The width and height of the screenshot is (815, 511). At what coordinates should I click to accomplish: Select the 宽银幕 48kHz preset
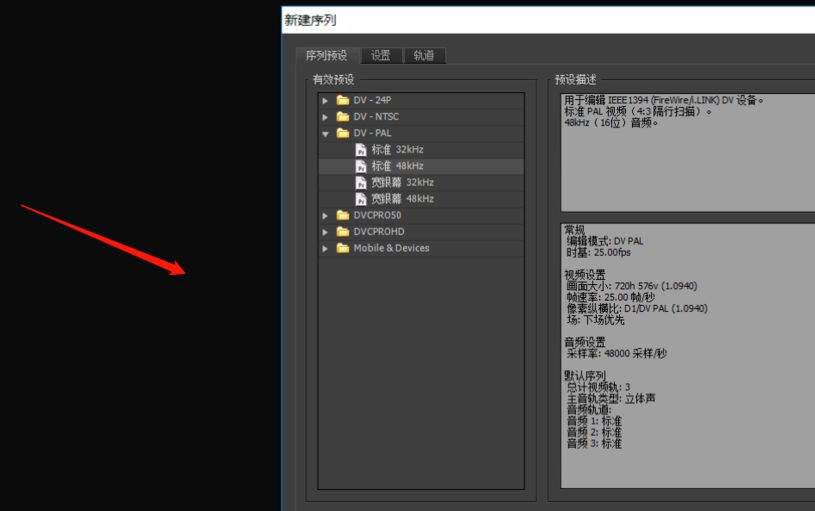click(x=402, y=199)
